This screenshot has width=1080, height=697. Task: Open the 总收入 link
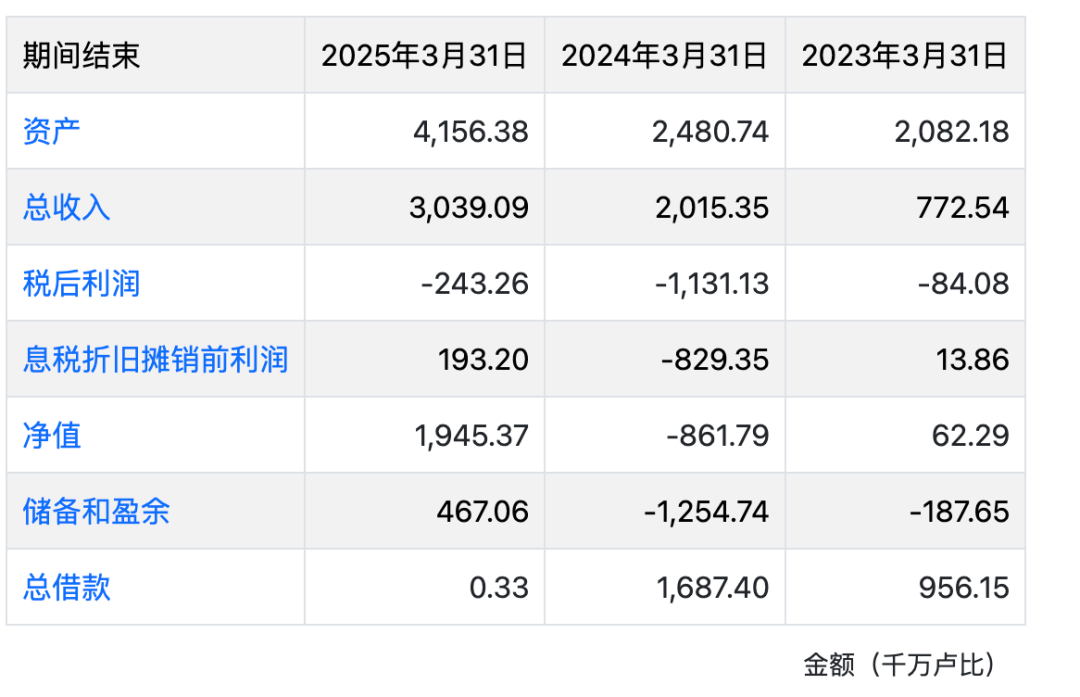tap(67, 207)
